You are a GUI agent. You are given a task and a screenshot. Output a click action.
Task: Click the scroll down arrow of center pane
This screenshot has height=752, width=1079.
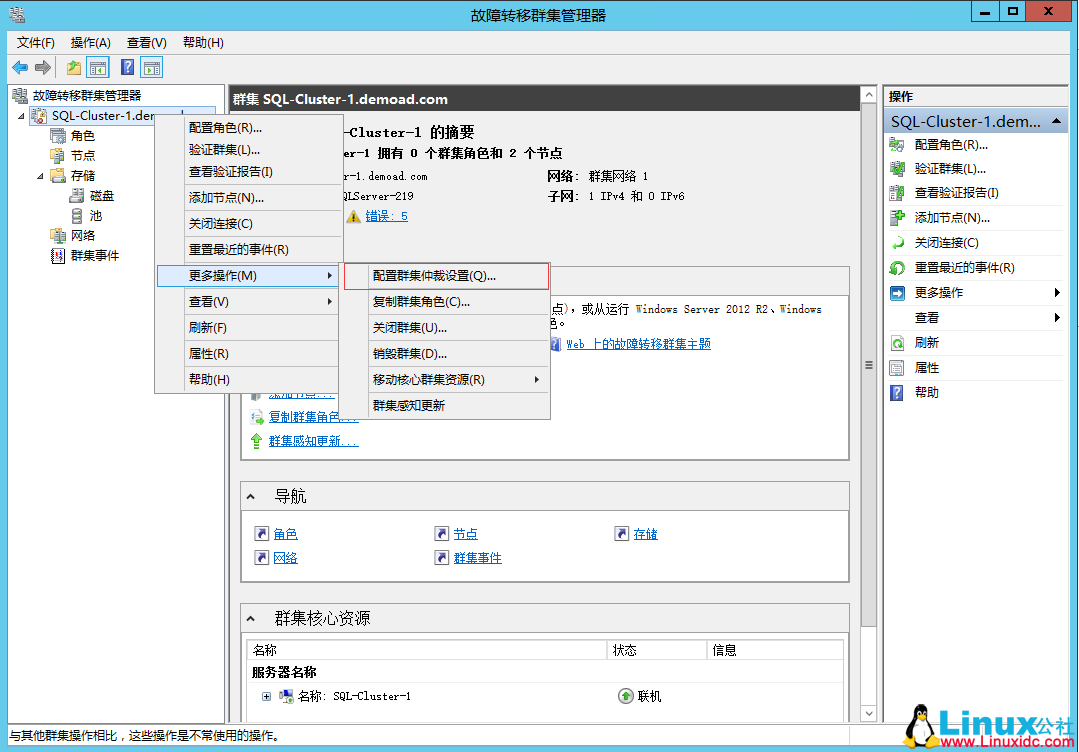[869, 713]
